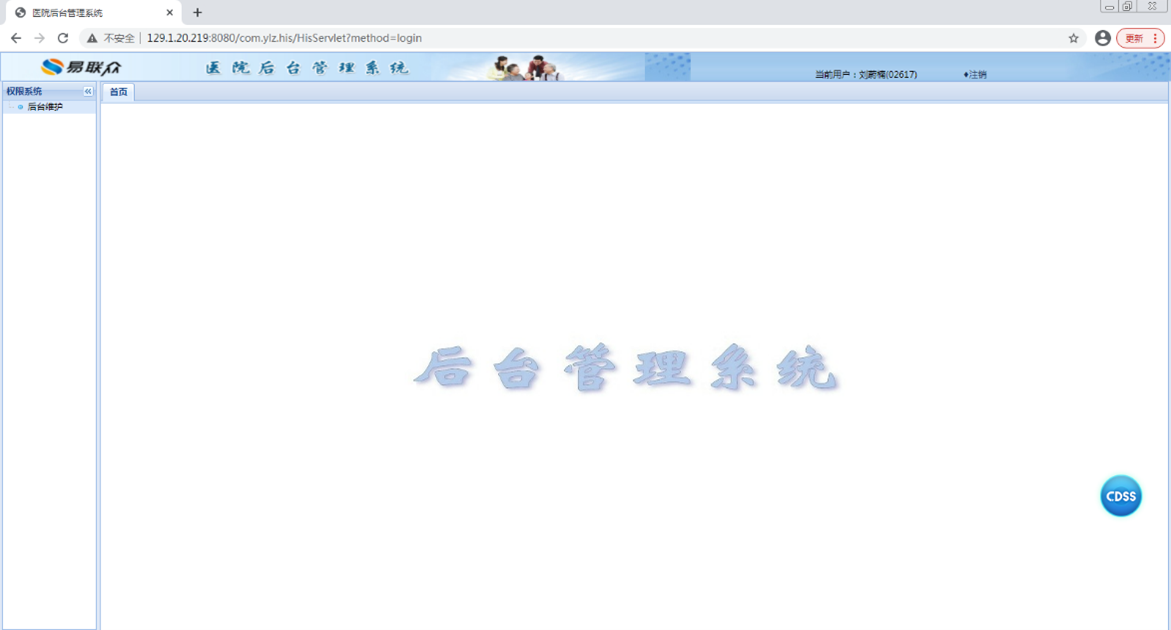Screen dimensions: 1171x630
Task: Switch to the 首页 tab
Action: pyautogui.click(x=119, y=92)
